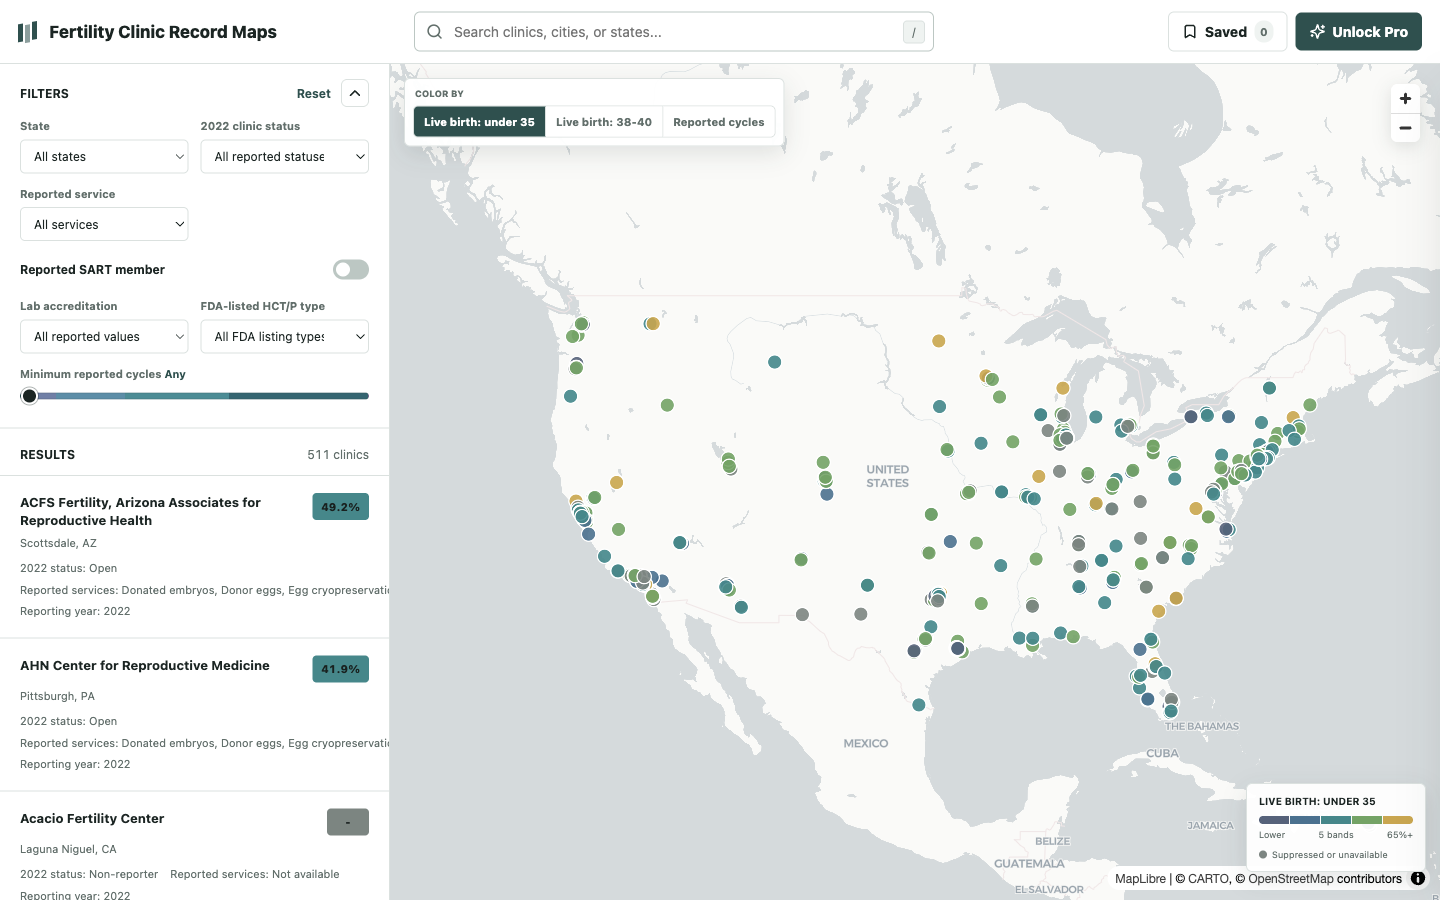
Task: Select Reported cycles color option
Action: [x=719, y=122]
